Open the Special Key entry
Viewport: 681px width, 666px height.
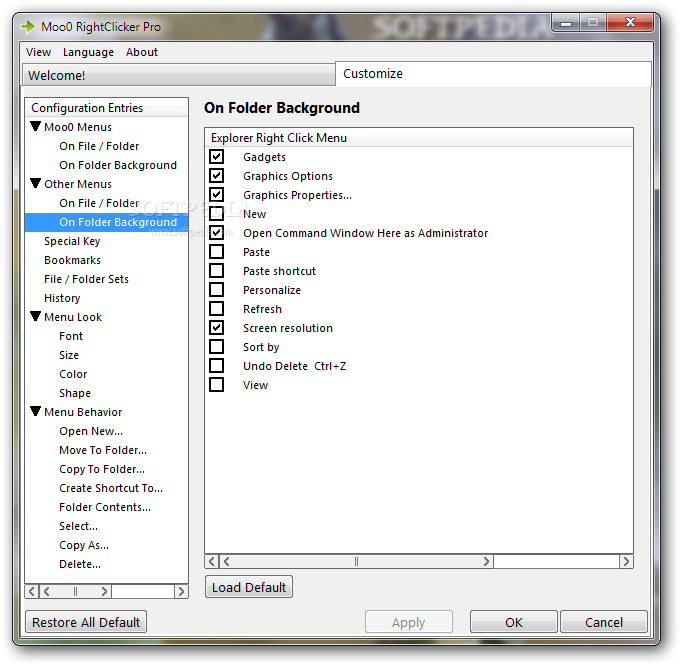[x=72, y=241]
